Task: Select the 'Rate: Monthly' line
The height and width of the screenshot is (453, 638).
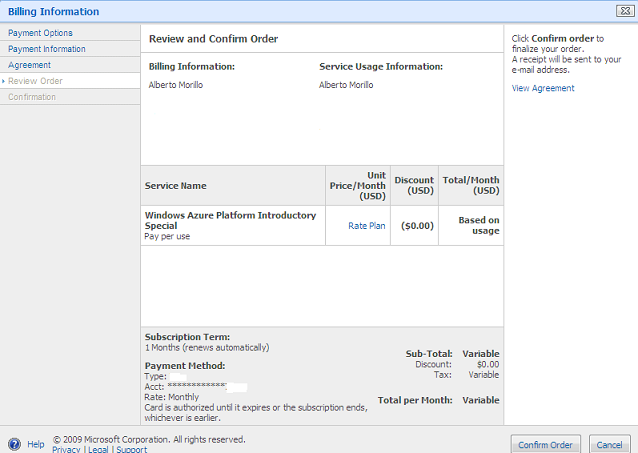Action: pos(172,397)
